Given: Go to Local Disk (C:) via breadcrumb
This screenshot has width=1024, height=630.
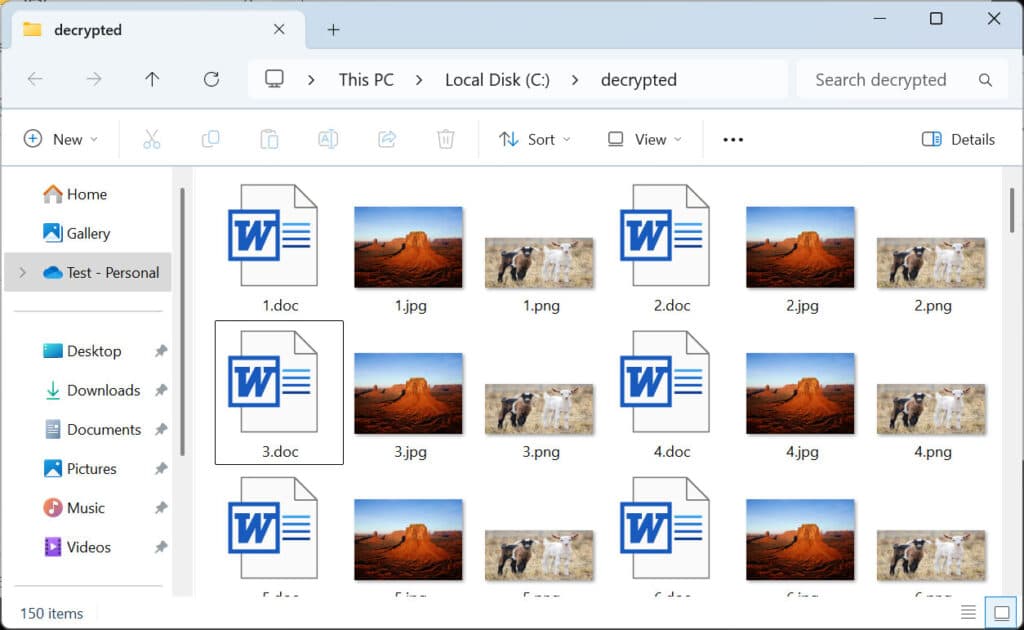Looking at the screenshot, I should tap(497, 79).
